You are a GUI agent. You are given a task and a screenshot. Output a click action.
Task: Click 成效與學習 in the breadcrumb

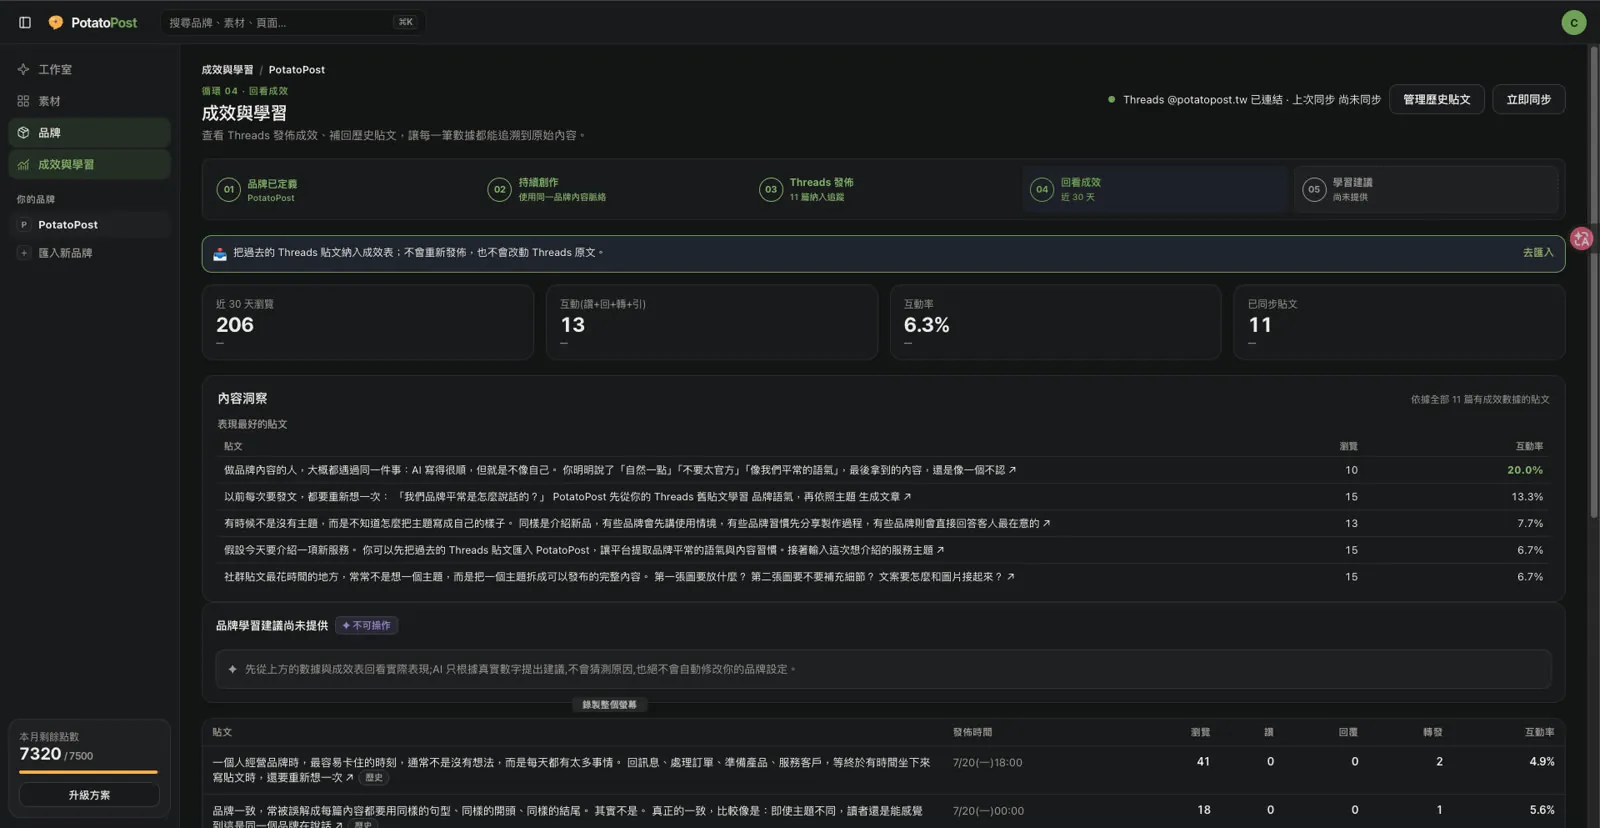pyautogui.click(x=227, y=70)
